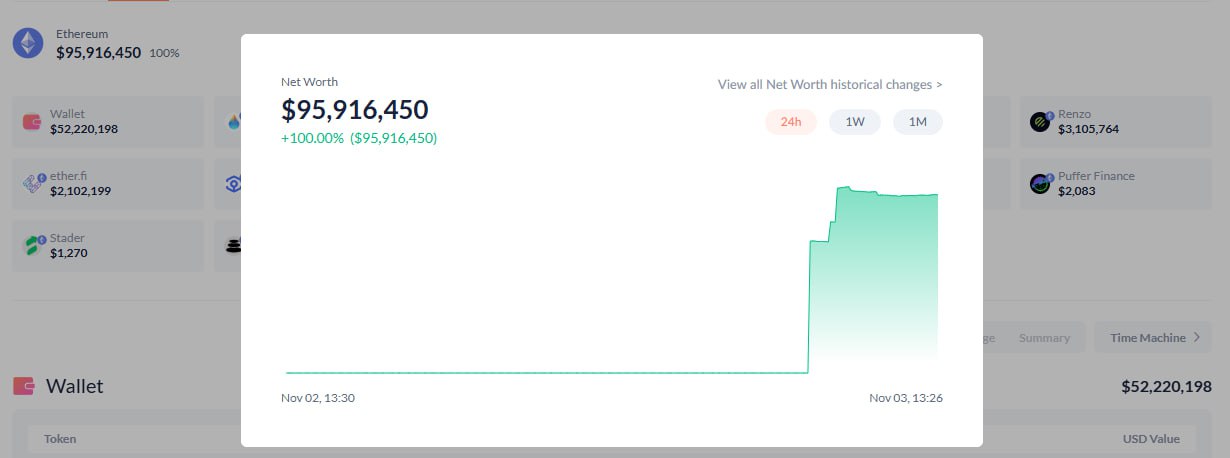The width and height of the screenshot is (1230, 458).
Task: Switch to the Summary tab
Action: click(1044, 338)
